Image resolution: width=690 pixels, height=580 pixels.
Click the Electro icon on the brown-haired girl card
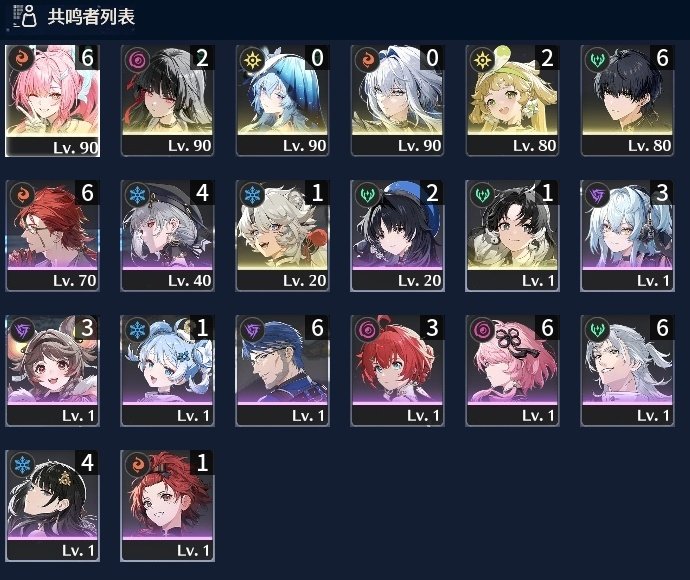click(22, 330)
